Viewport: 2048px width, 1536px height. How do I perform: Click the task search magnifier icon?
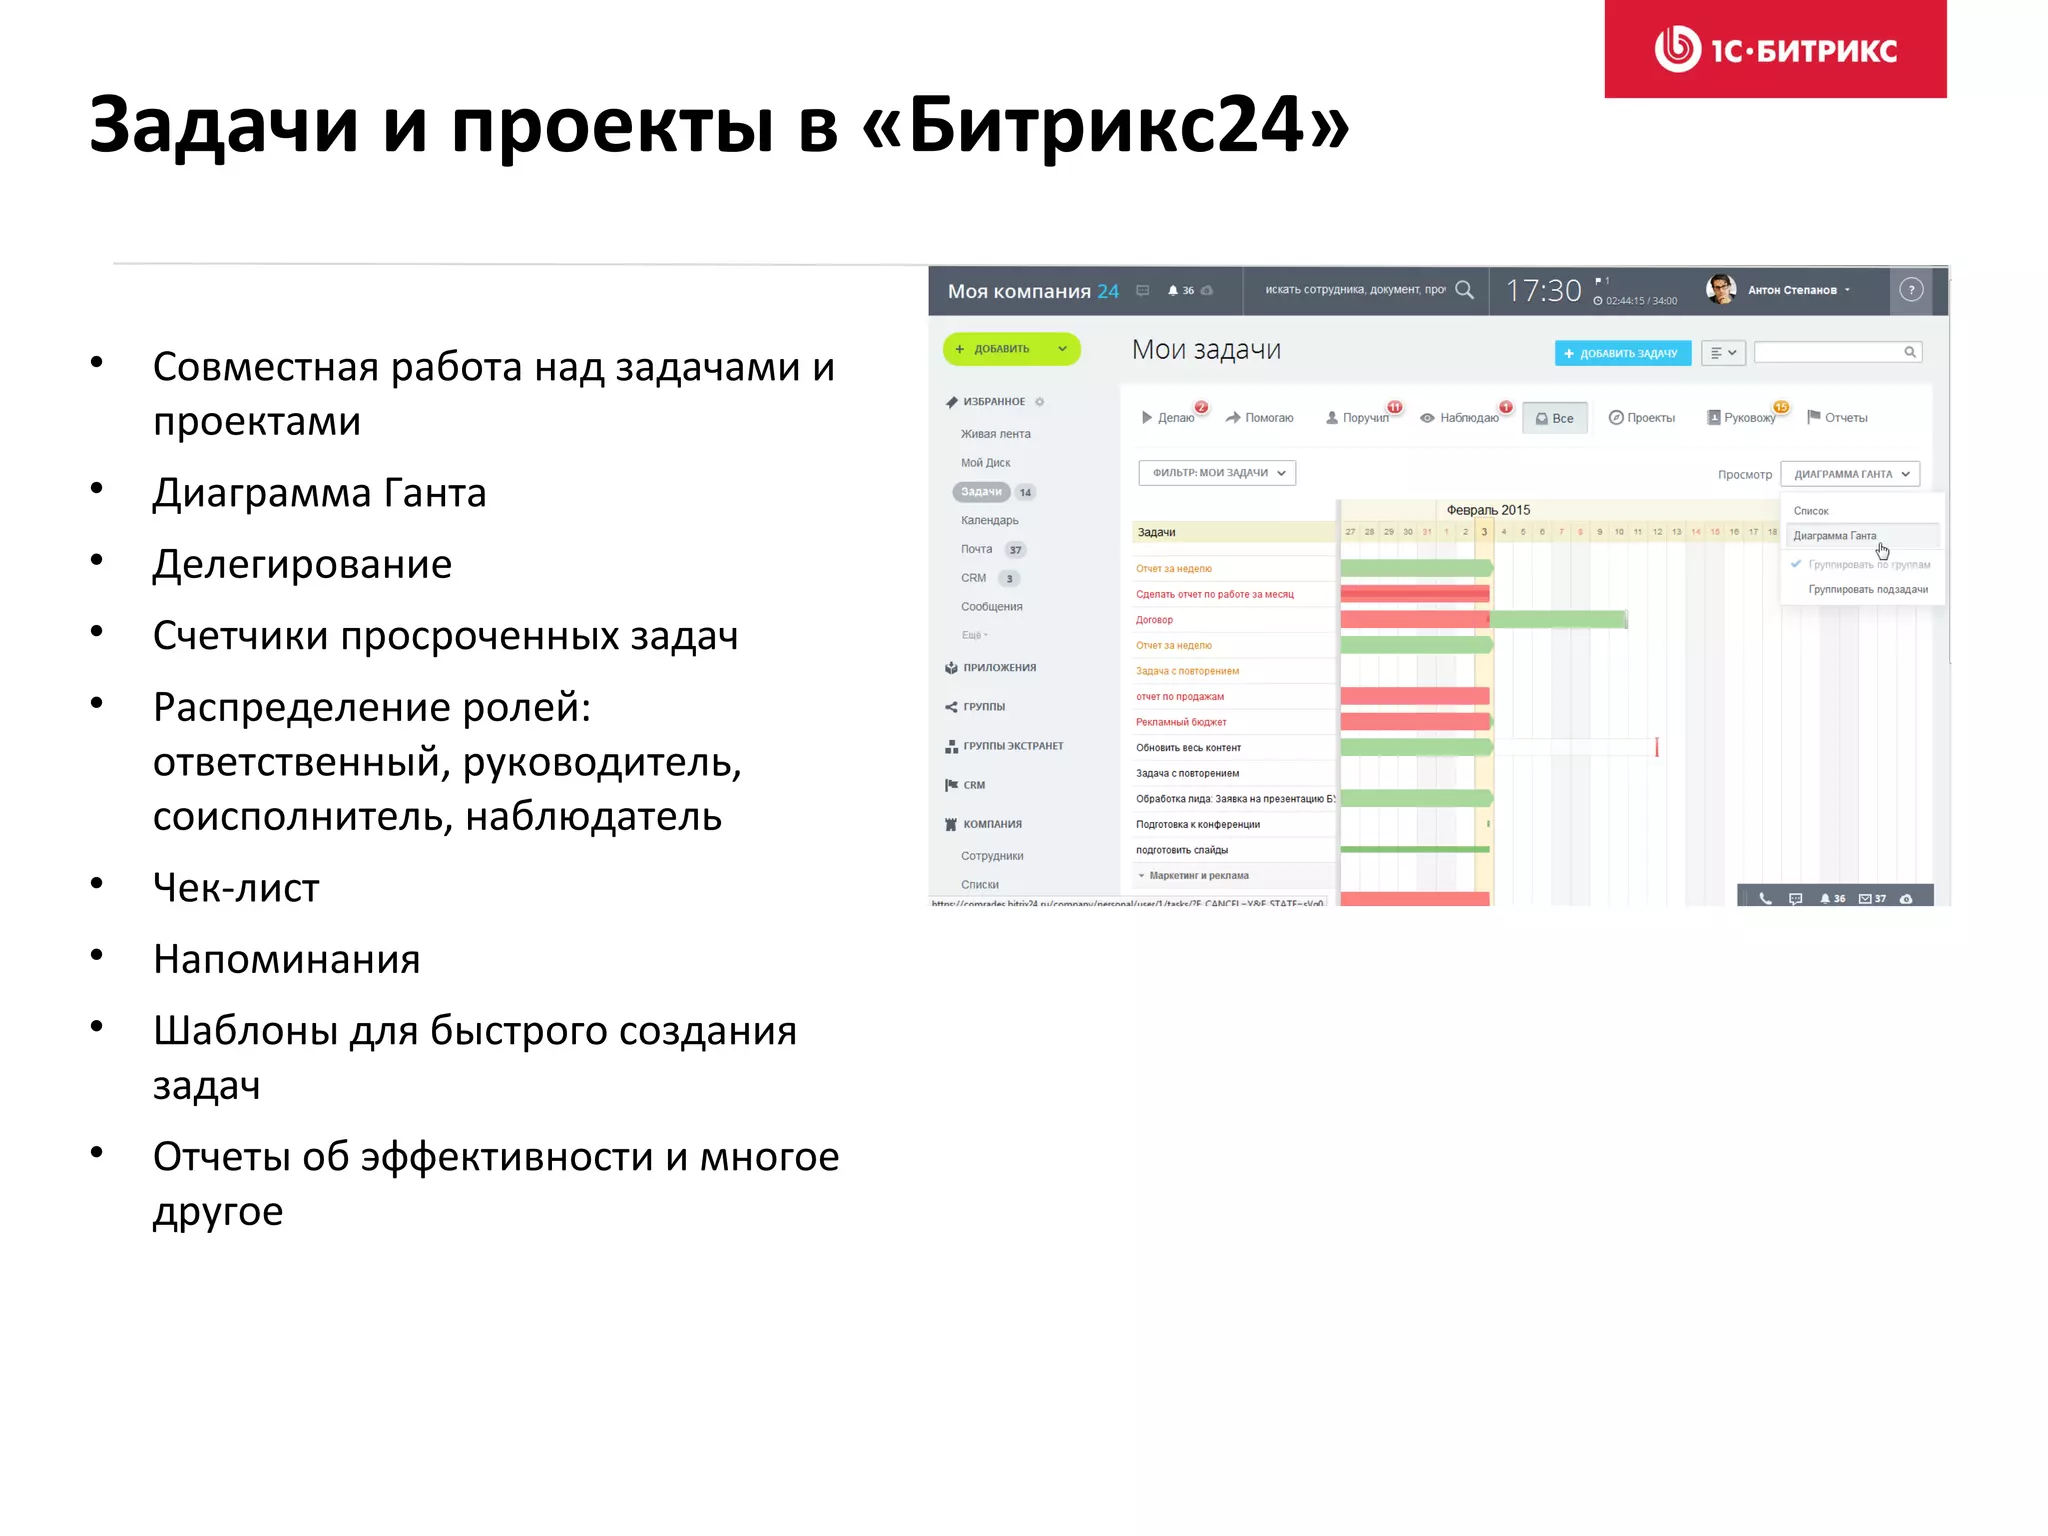pyautogui.click(x=1909, y=352)
